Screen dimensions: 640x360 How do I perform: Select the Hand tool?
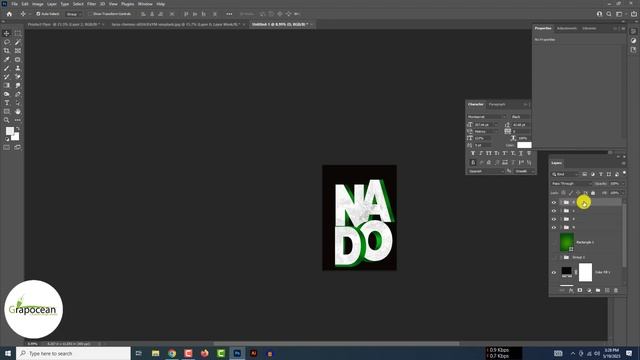pyautogui.click(x=18, y=111)
